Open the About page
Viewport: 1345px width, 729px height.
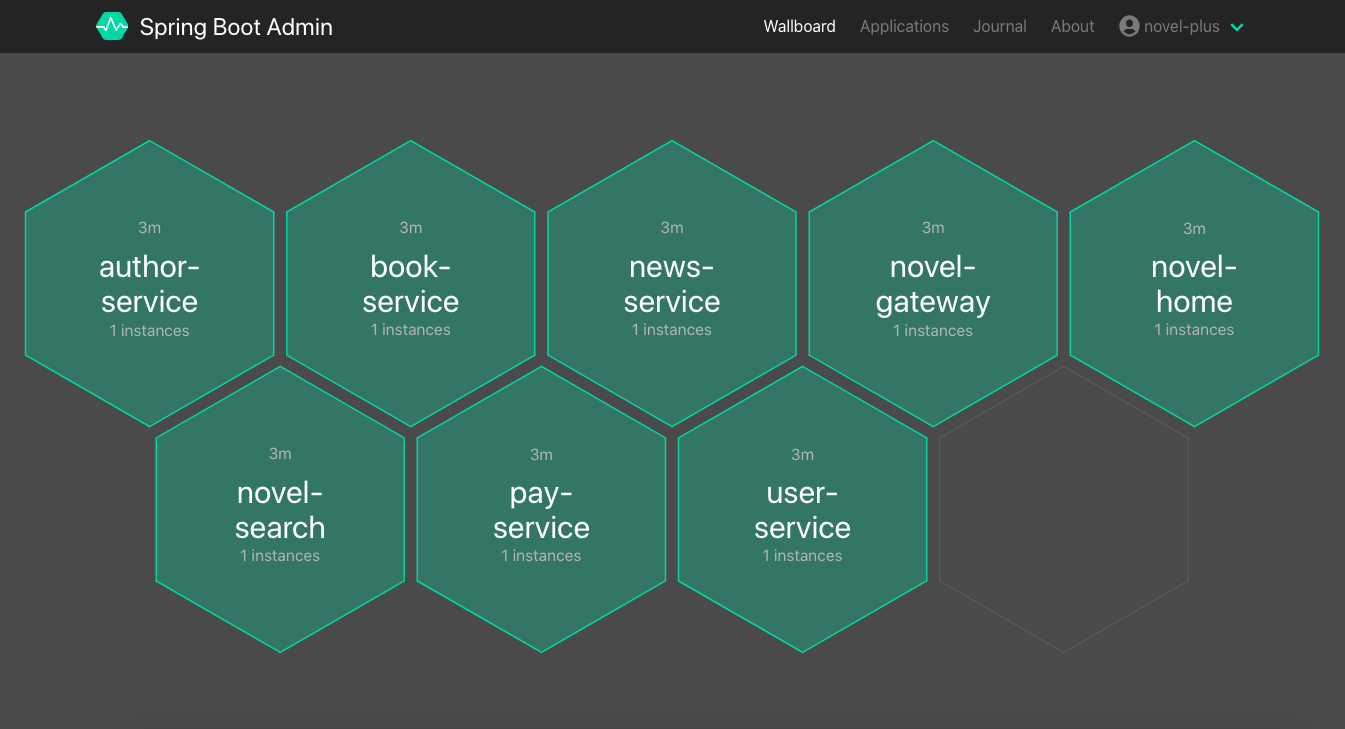coord(1072,27)
